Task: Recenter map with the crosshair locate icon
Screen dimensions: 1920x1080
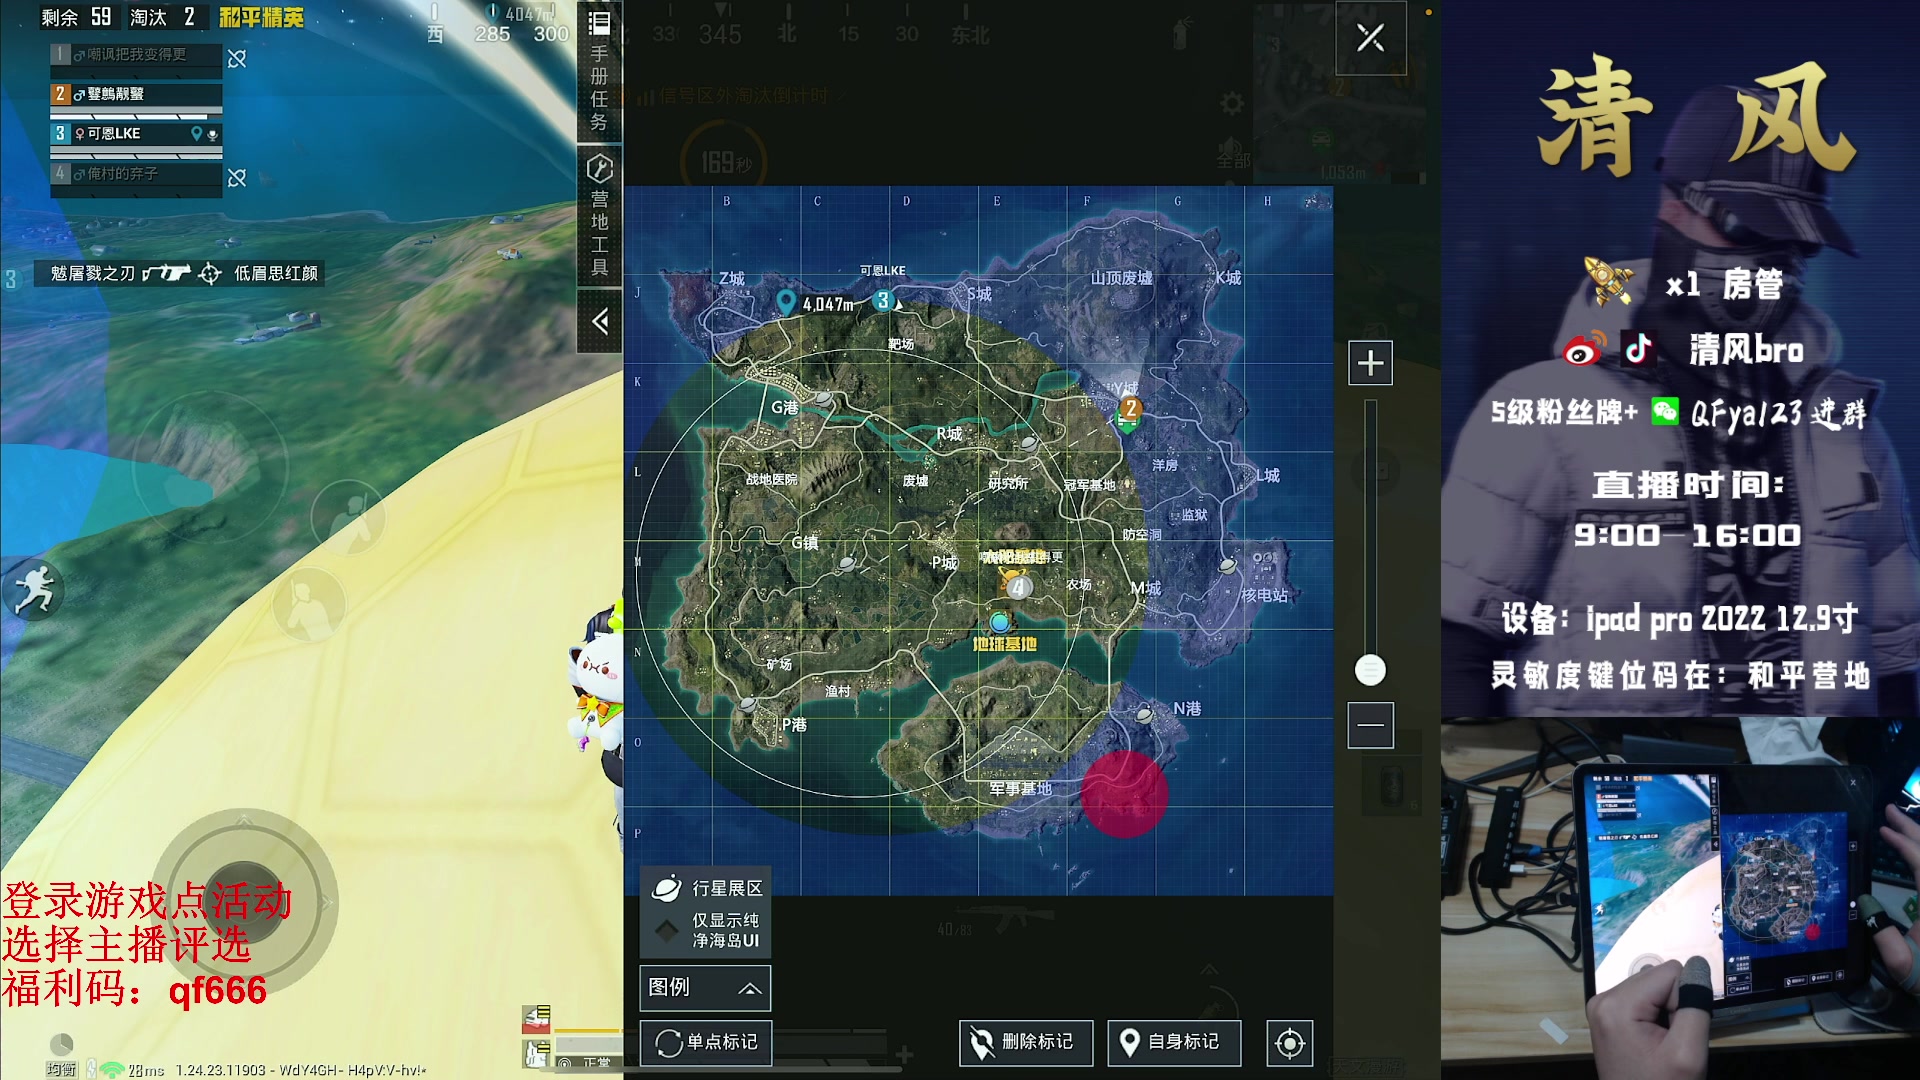Action: pos(1289,1044)
